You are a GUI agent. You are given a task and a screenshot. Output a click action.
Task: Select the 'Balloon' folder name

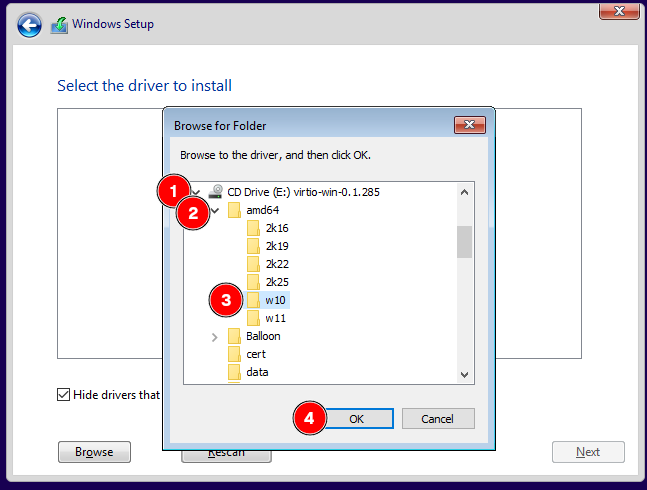coord(263,336)
